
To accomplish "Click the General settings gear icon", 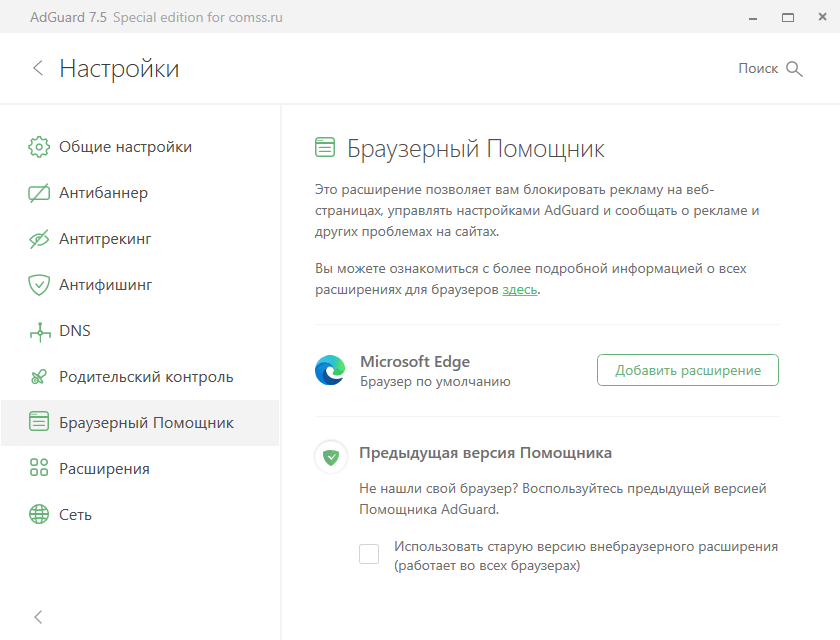I will [39, 147].
